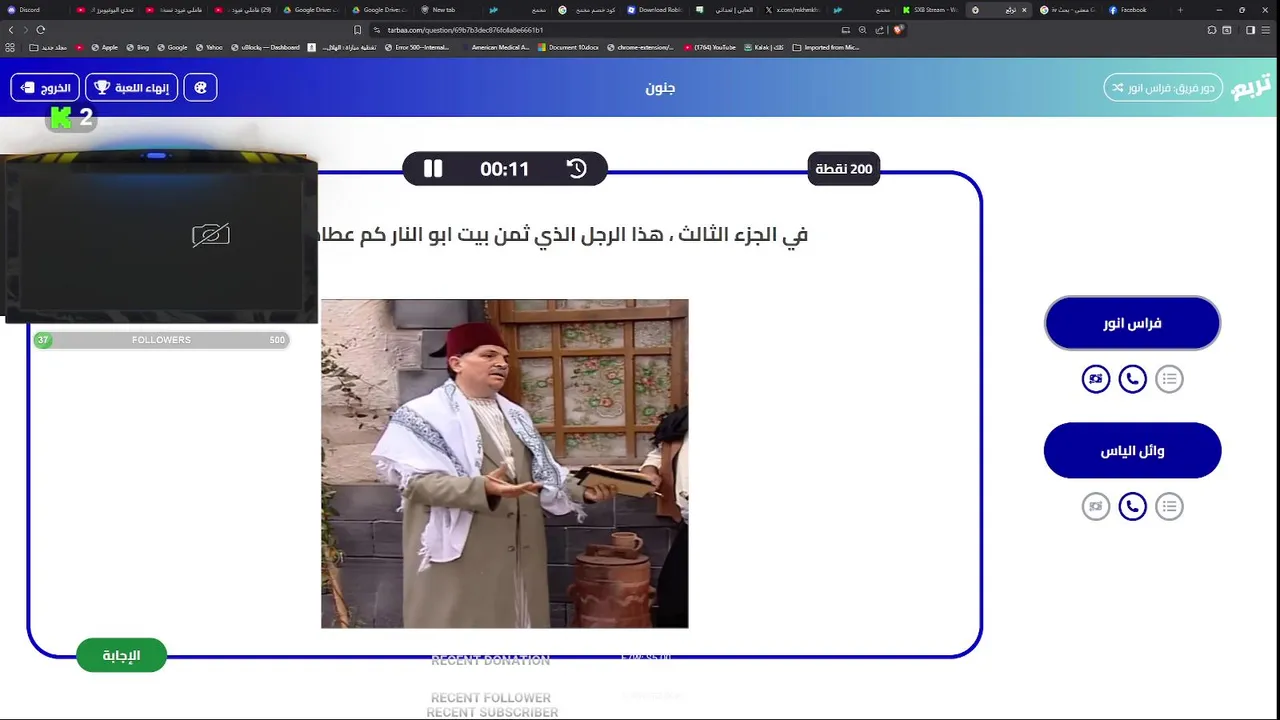
Task: Open the browser extensions puzzle icon
Action: (x=1212, y=30)
